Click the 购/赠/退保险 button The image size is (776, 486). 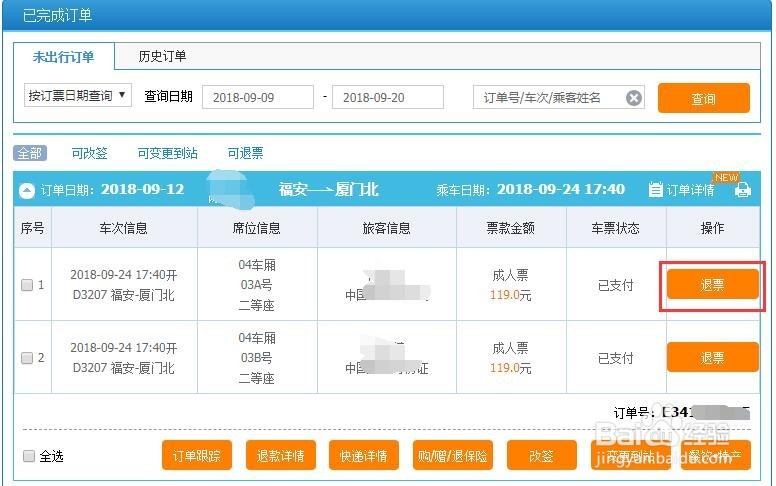point(452,455)
